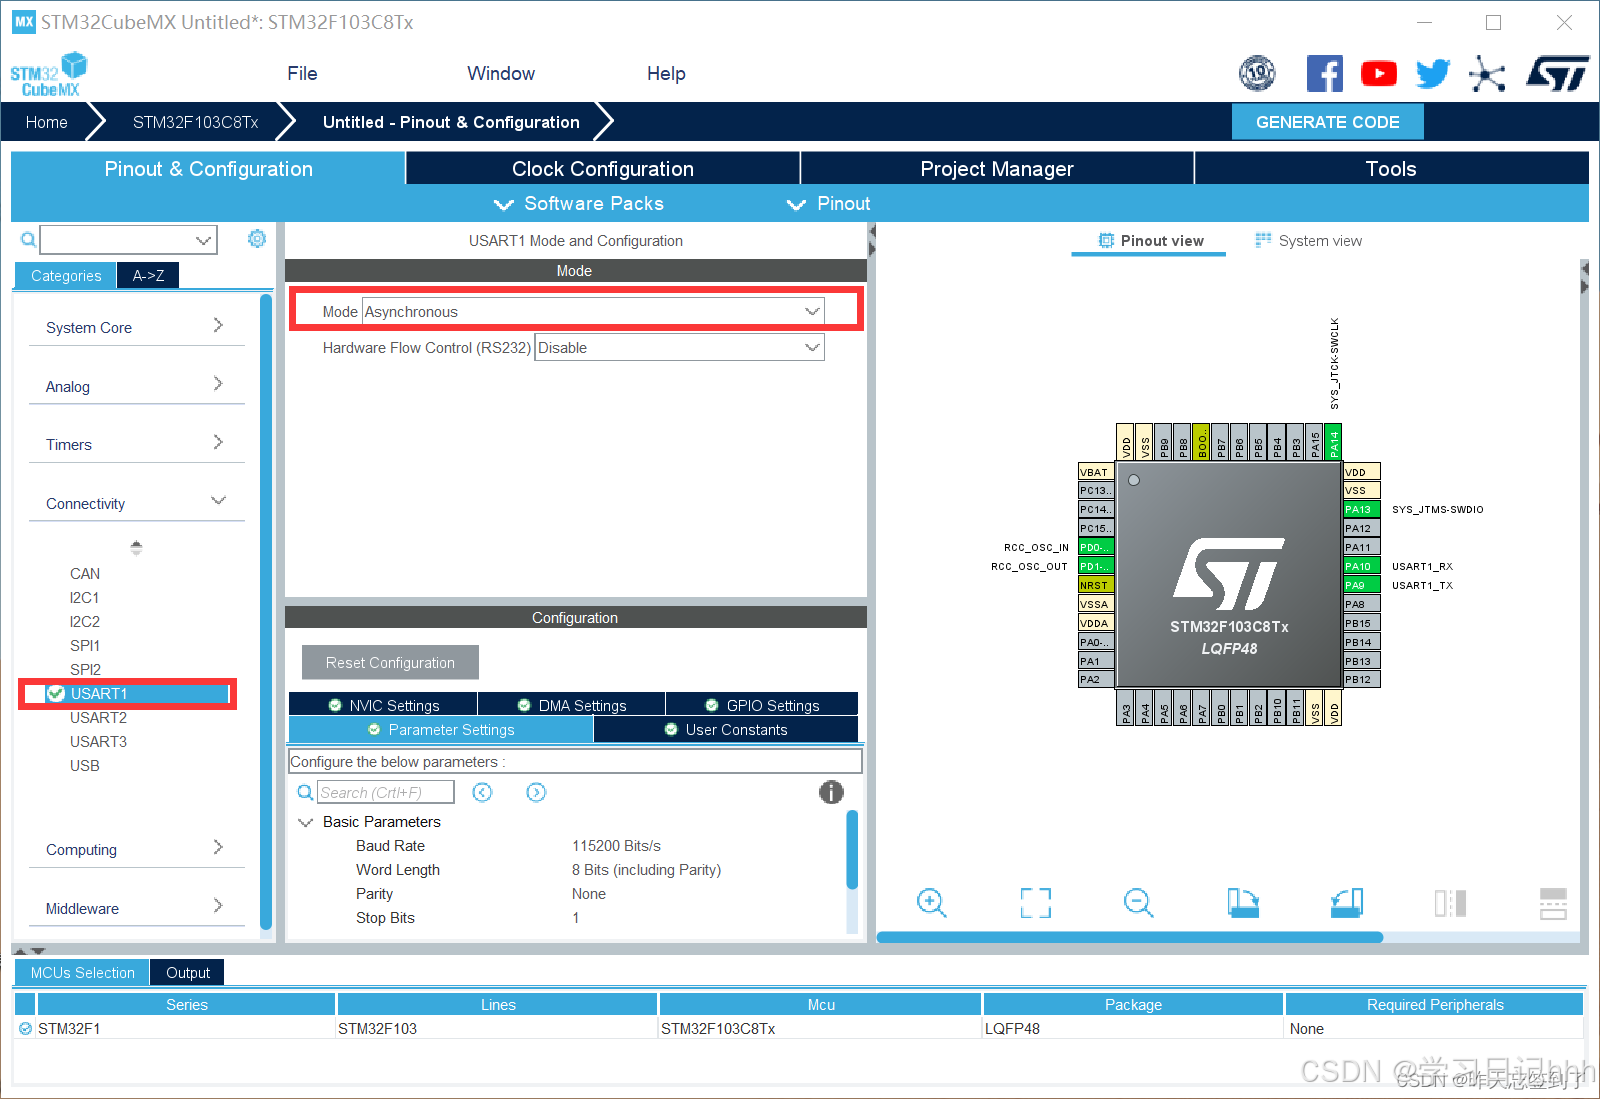Open the Twitter bird icon link
The image size is (1600, 1099).
point(1433,74)
